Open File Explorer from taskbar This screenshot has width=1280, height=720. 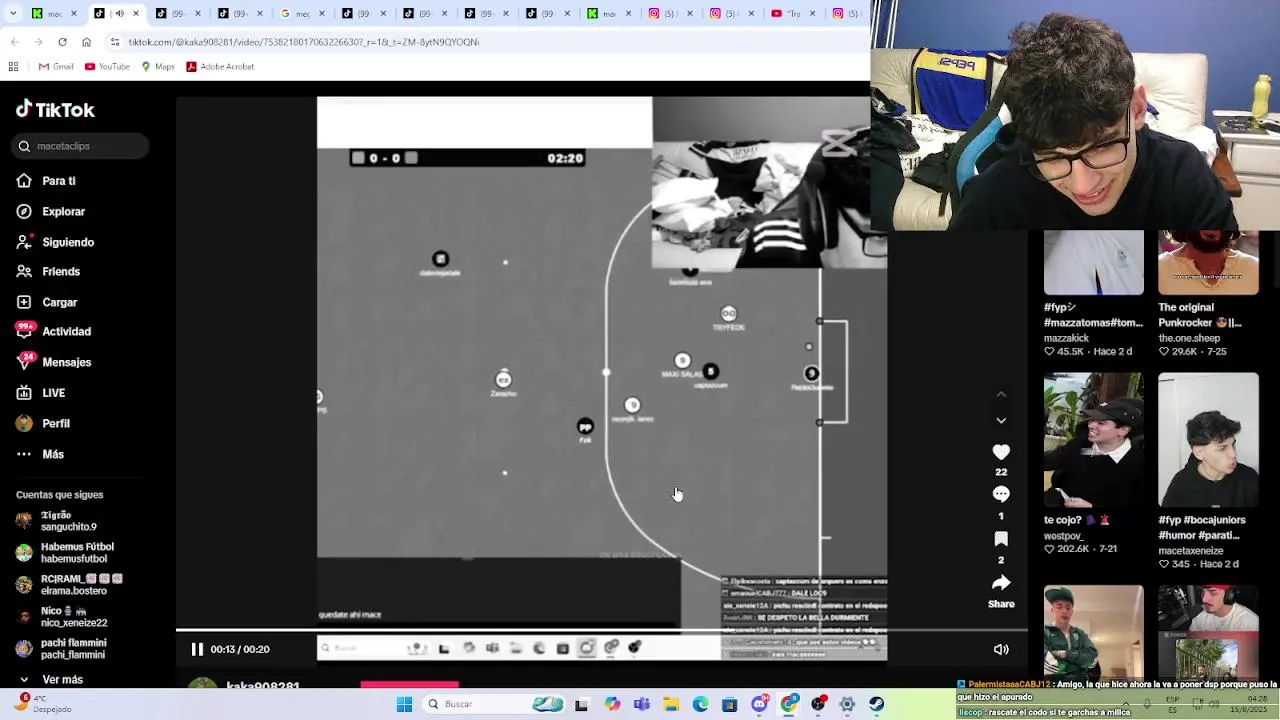tap(671, 704)
